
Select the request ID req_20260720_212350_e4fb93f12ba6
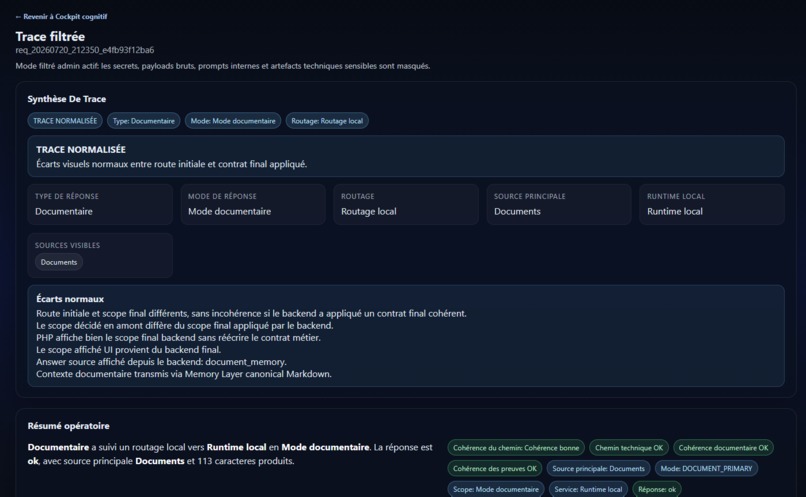[x=85, y=50]
